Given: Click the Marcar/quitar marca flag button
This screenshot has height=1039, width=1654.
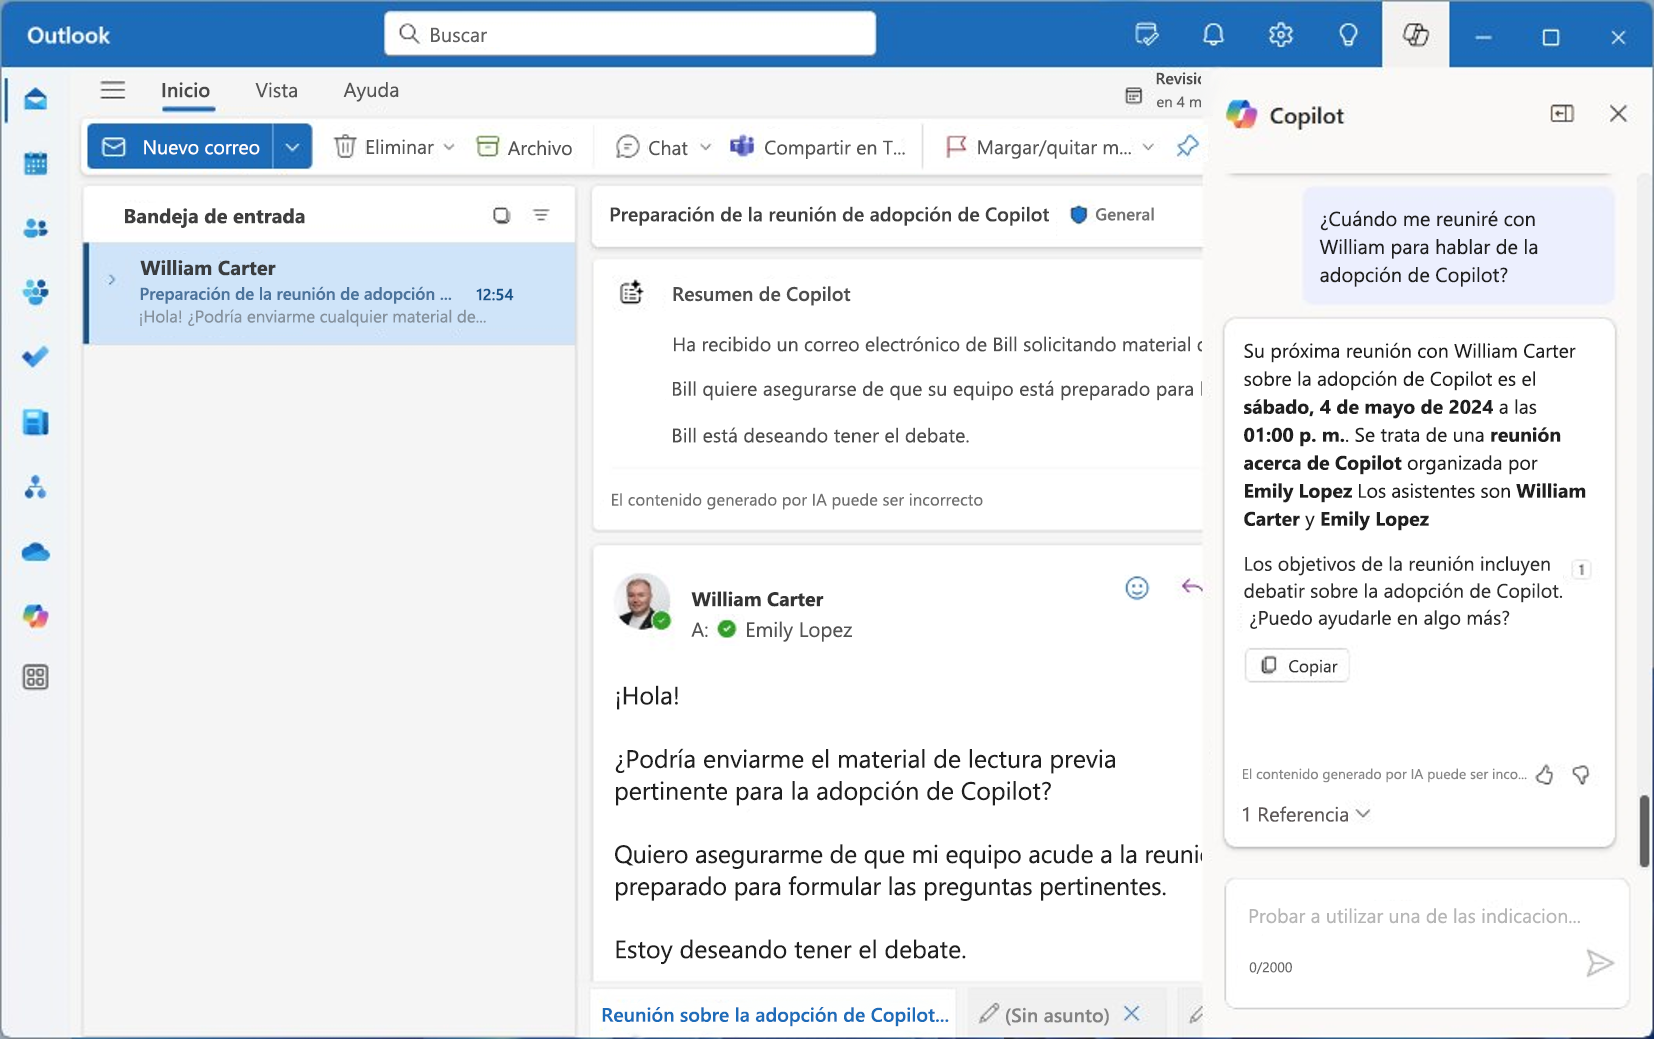Looking at the screenshot, I should [x=1039, y=147].
